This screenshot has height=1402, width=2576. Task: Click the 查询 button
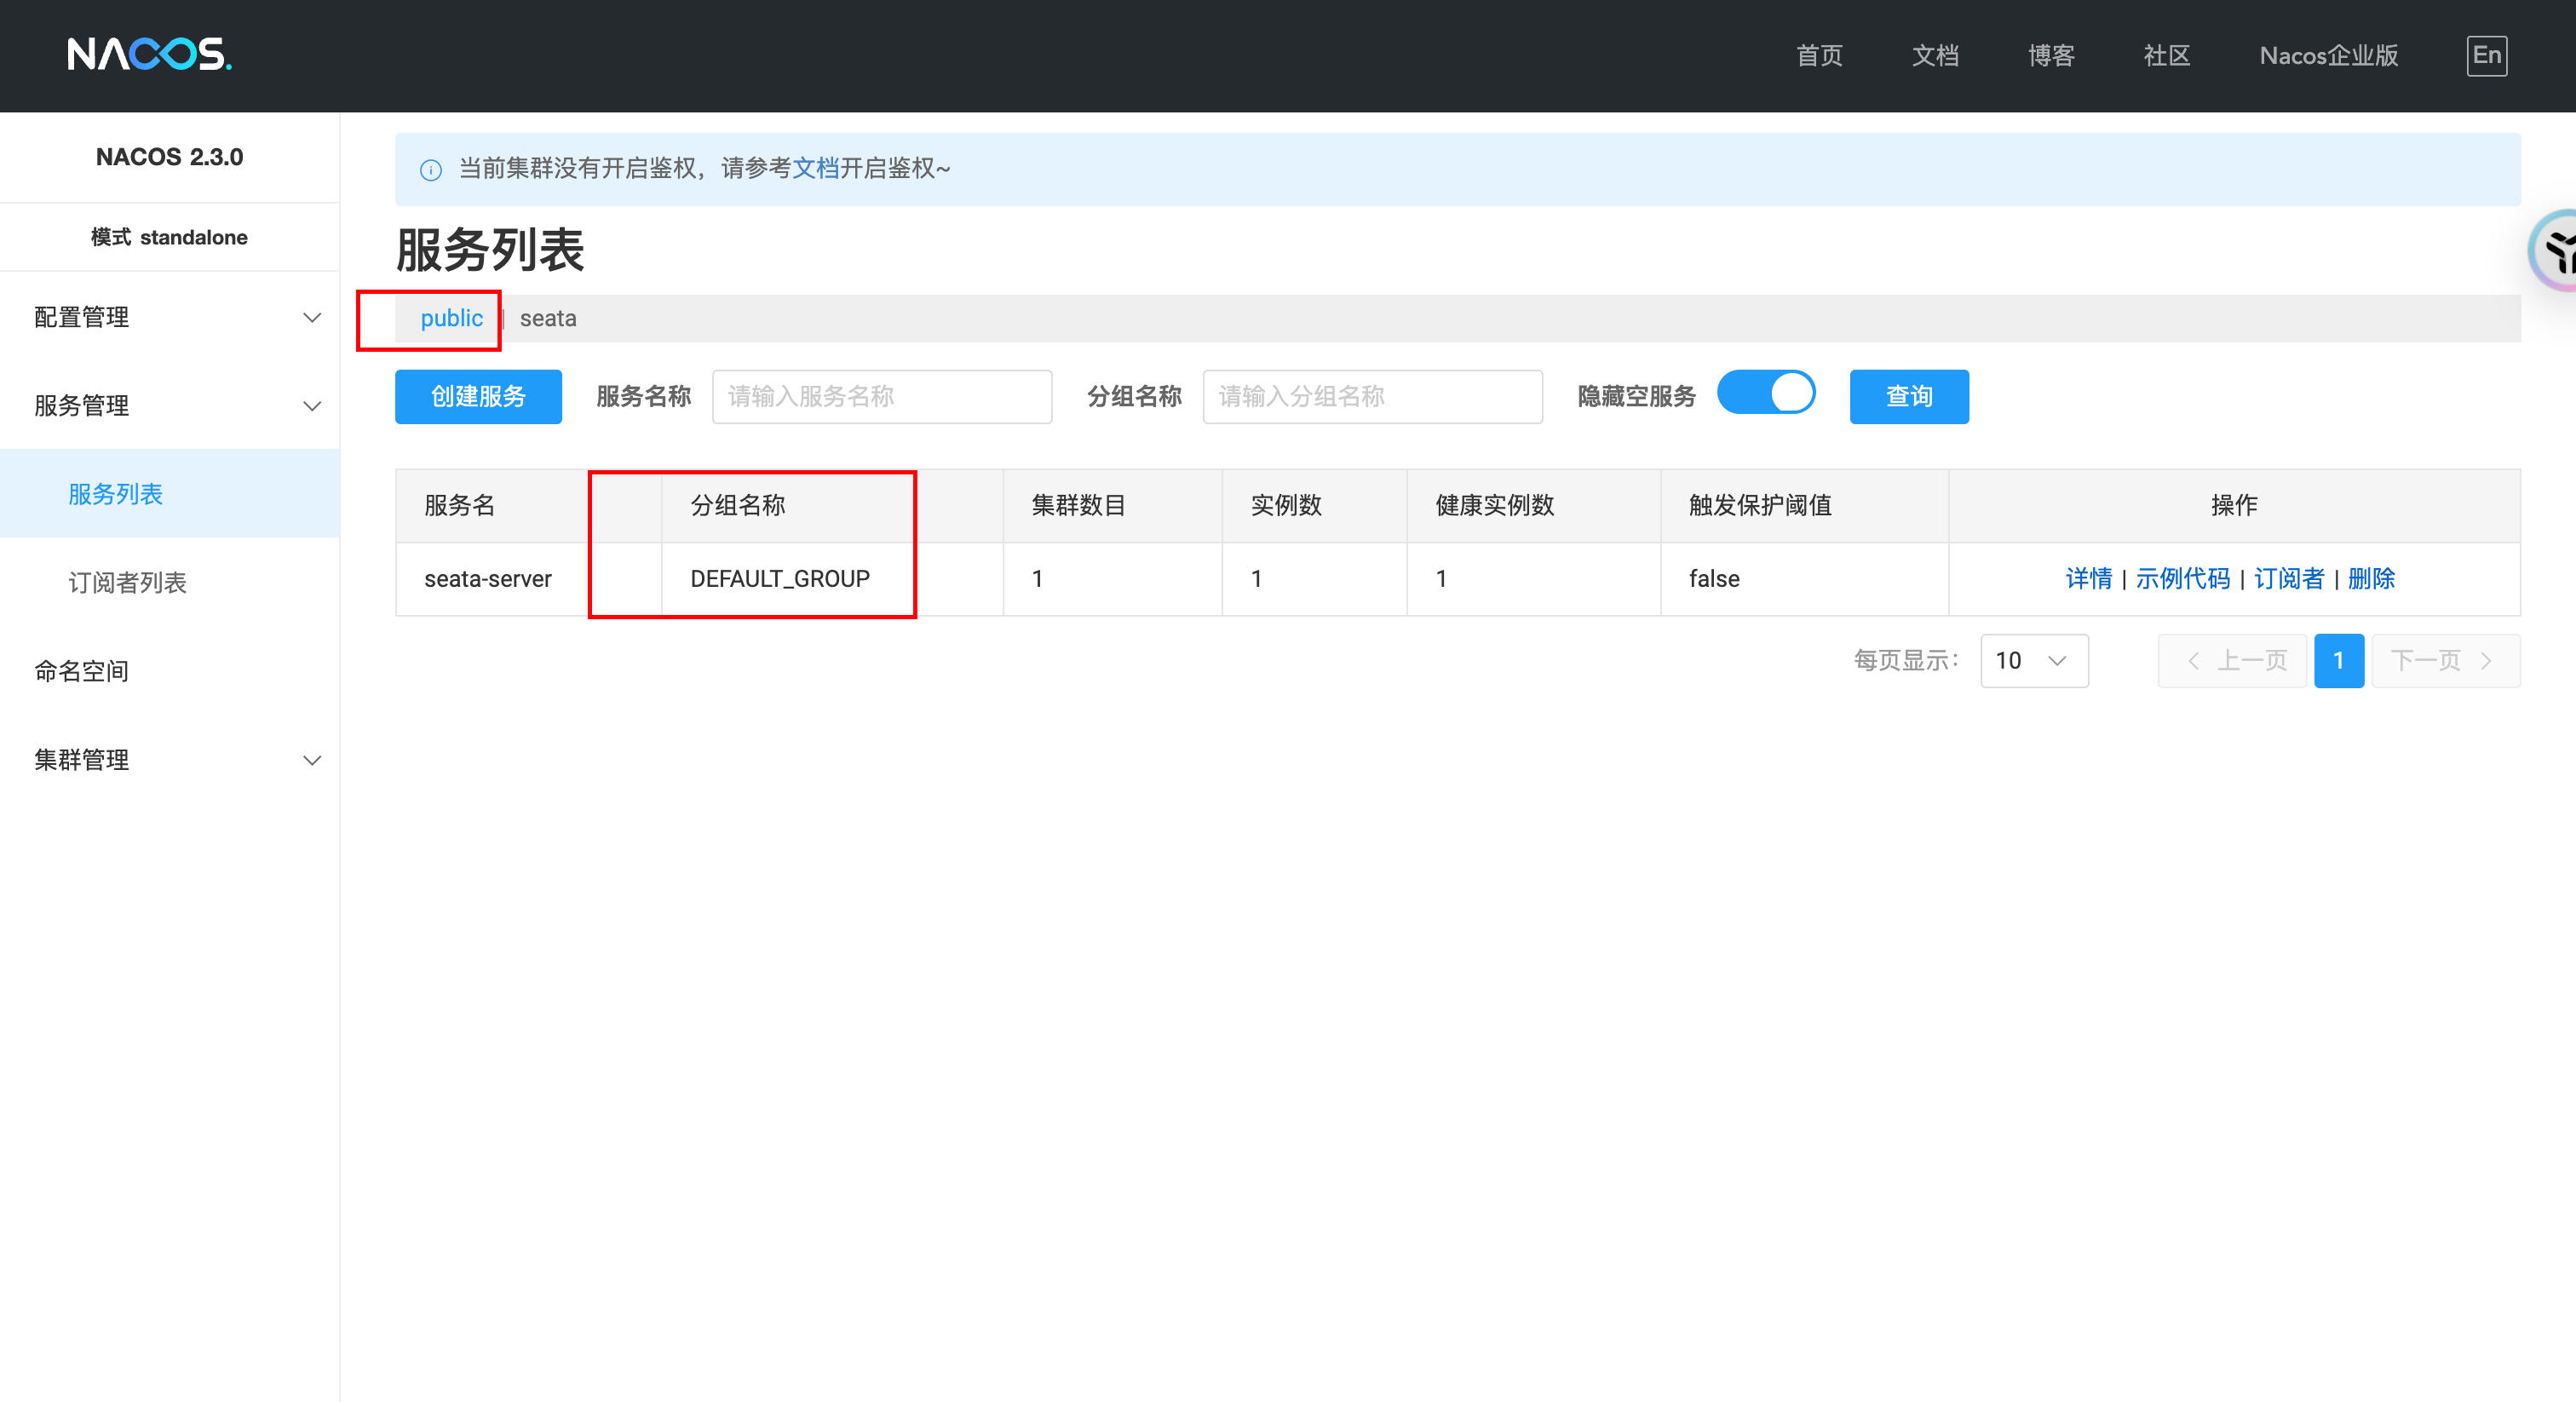(1909, 397)
